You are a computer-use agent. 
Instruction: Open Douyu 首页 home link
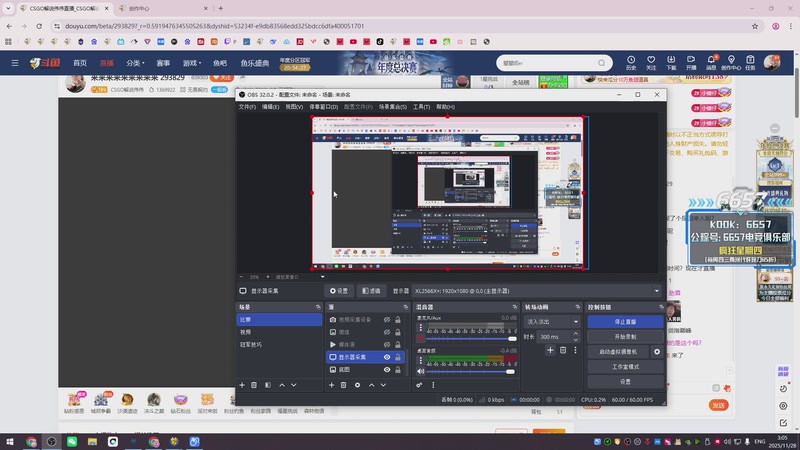(x=80, y=63)
